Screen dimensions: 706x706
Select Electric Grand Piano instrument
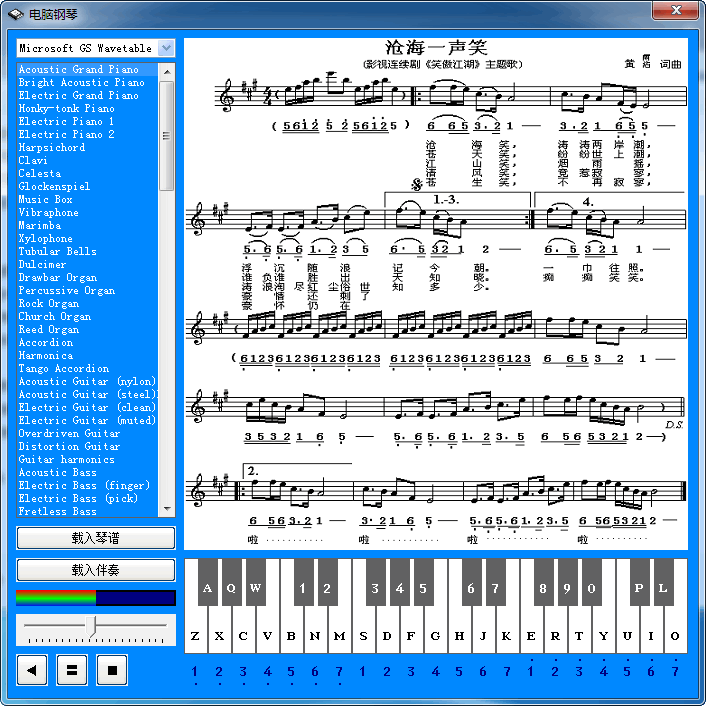88,95
